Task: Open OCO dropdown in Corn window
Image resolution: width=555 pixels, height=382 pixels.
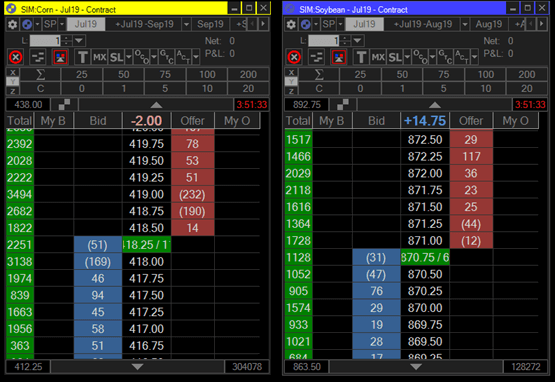Action: pos(154,57)
